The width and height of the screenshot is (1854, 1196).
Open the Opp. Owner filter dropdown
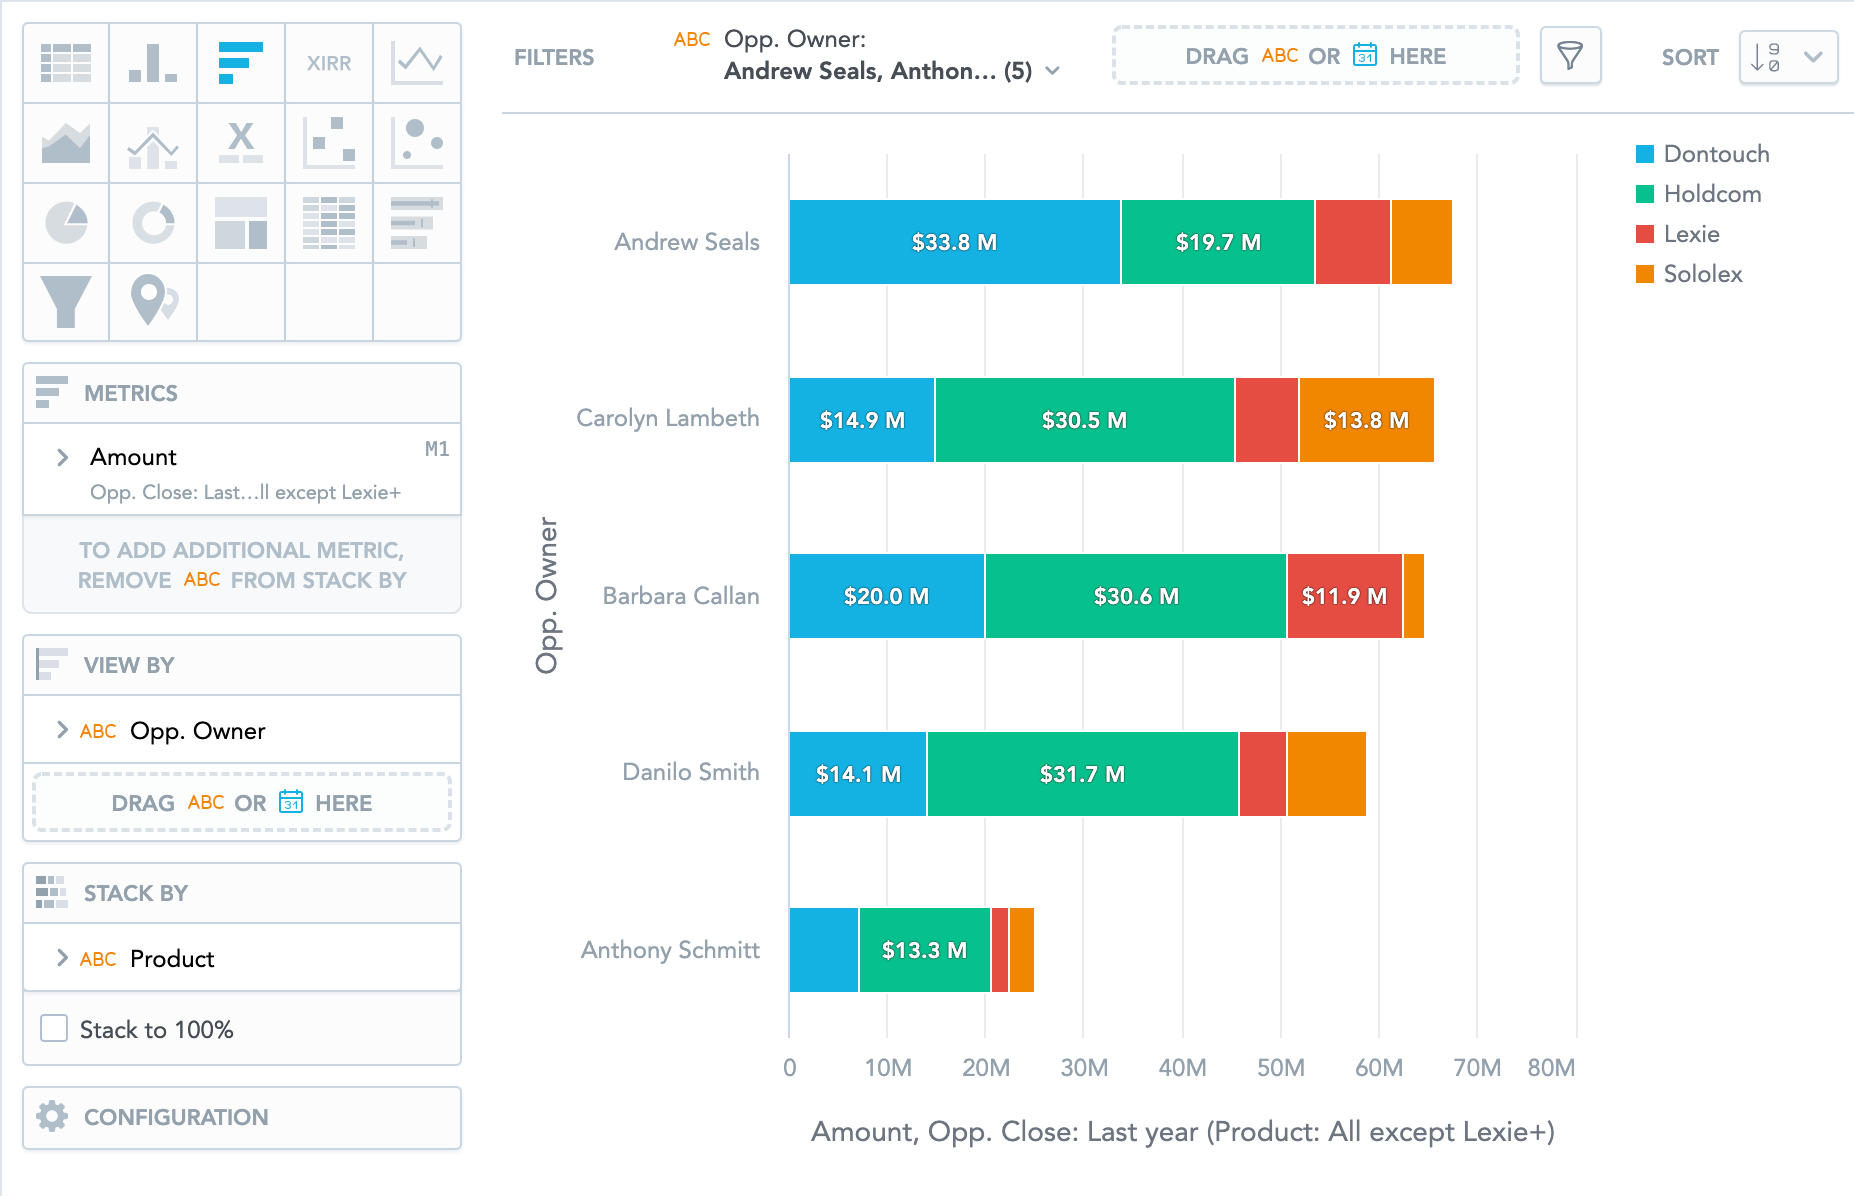coord(867,55)
